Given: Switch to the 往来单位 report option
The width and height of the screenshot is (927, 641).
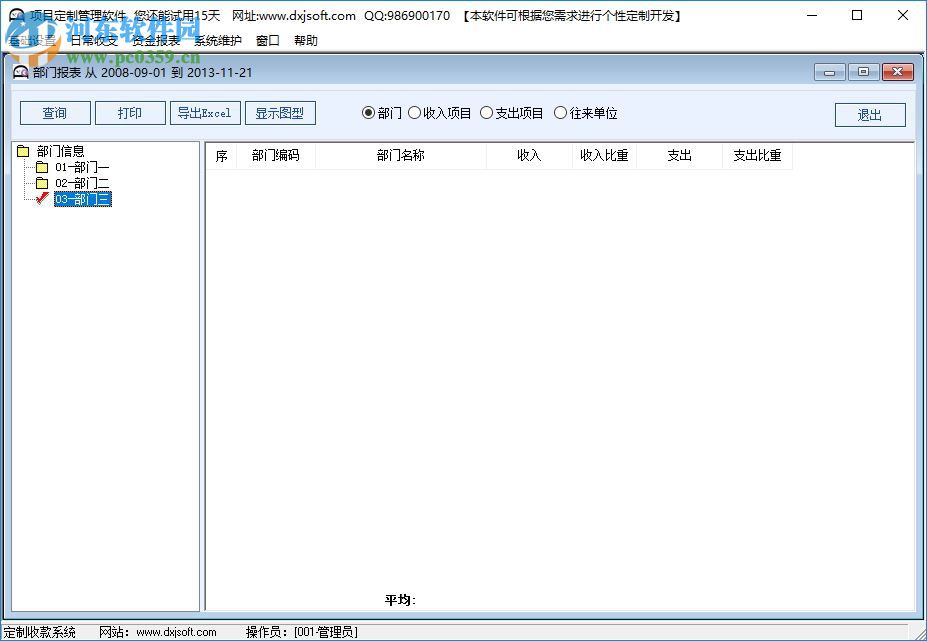Looking at the screenshot, I should point(559,113).
